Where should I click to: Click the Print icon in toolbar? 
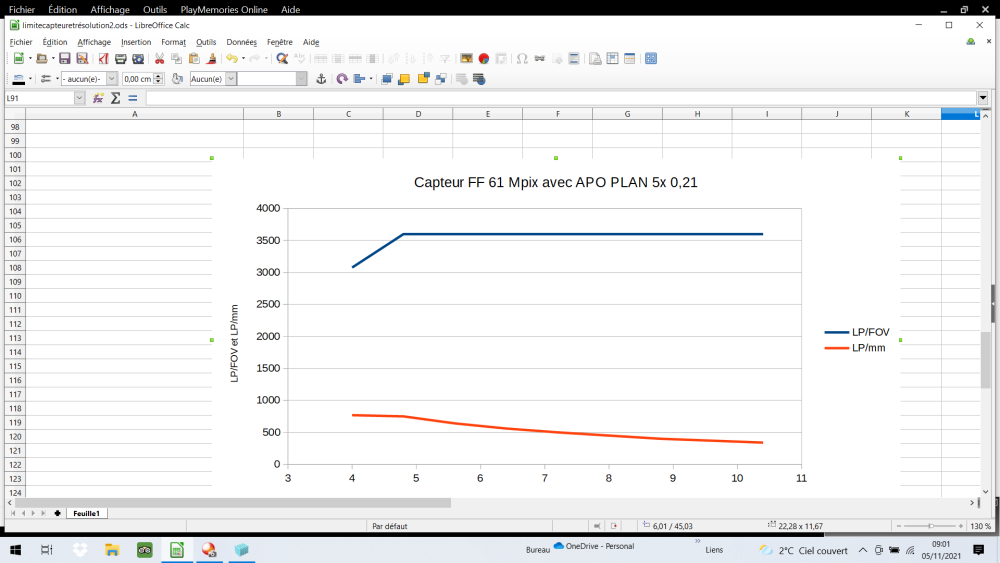[120, 59]
